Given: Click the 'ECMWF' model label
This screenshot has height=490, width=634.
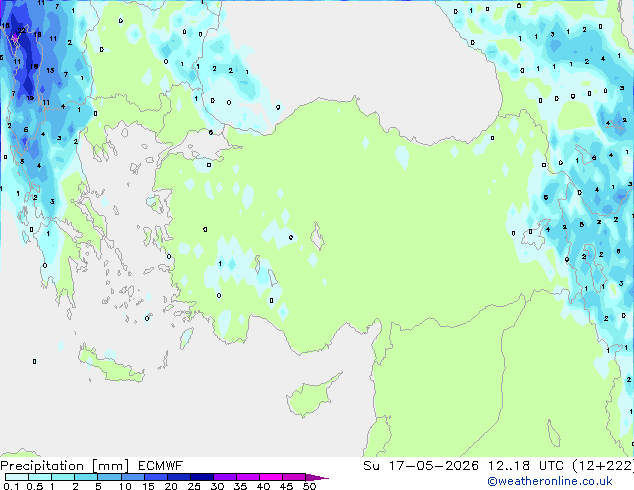Looking at the screenshot, I should point(161,466).
